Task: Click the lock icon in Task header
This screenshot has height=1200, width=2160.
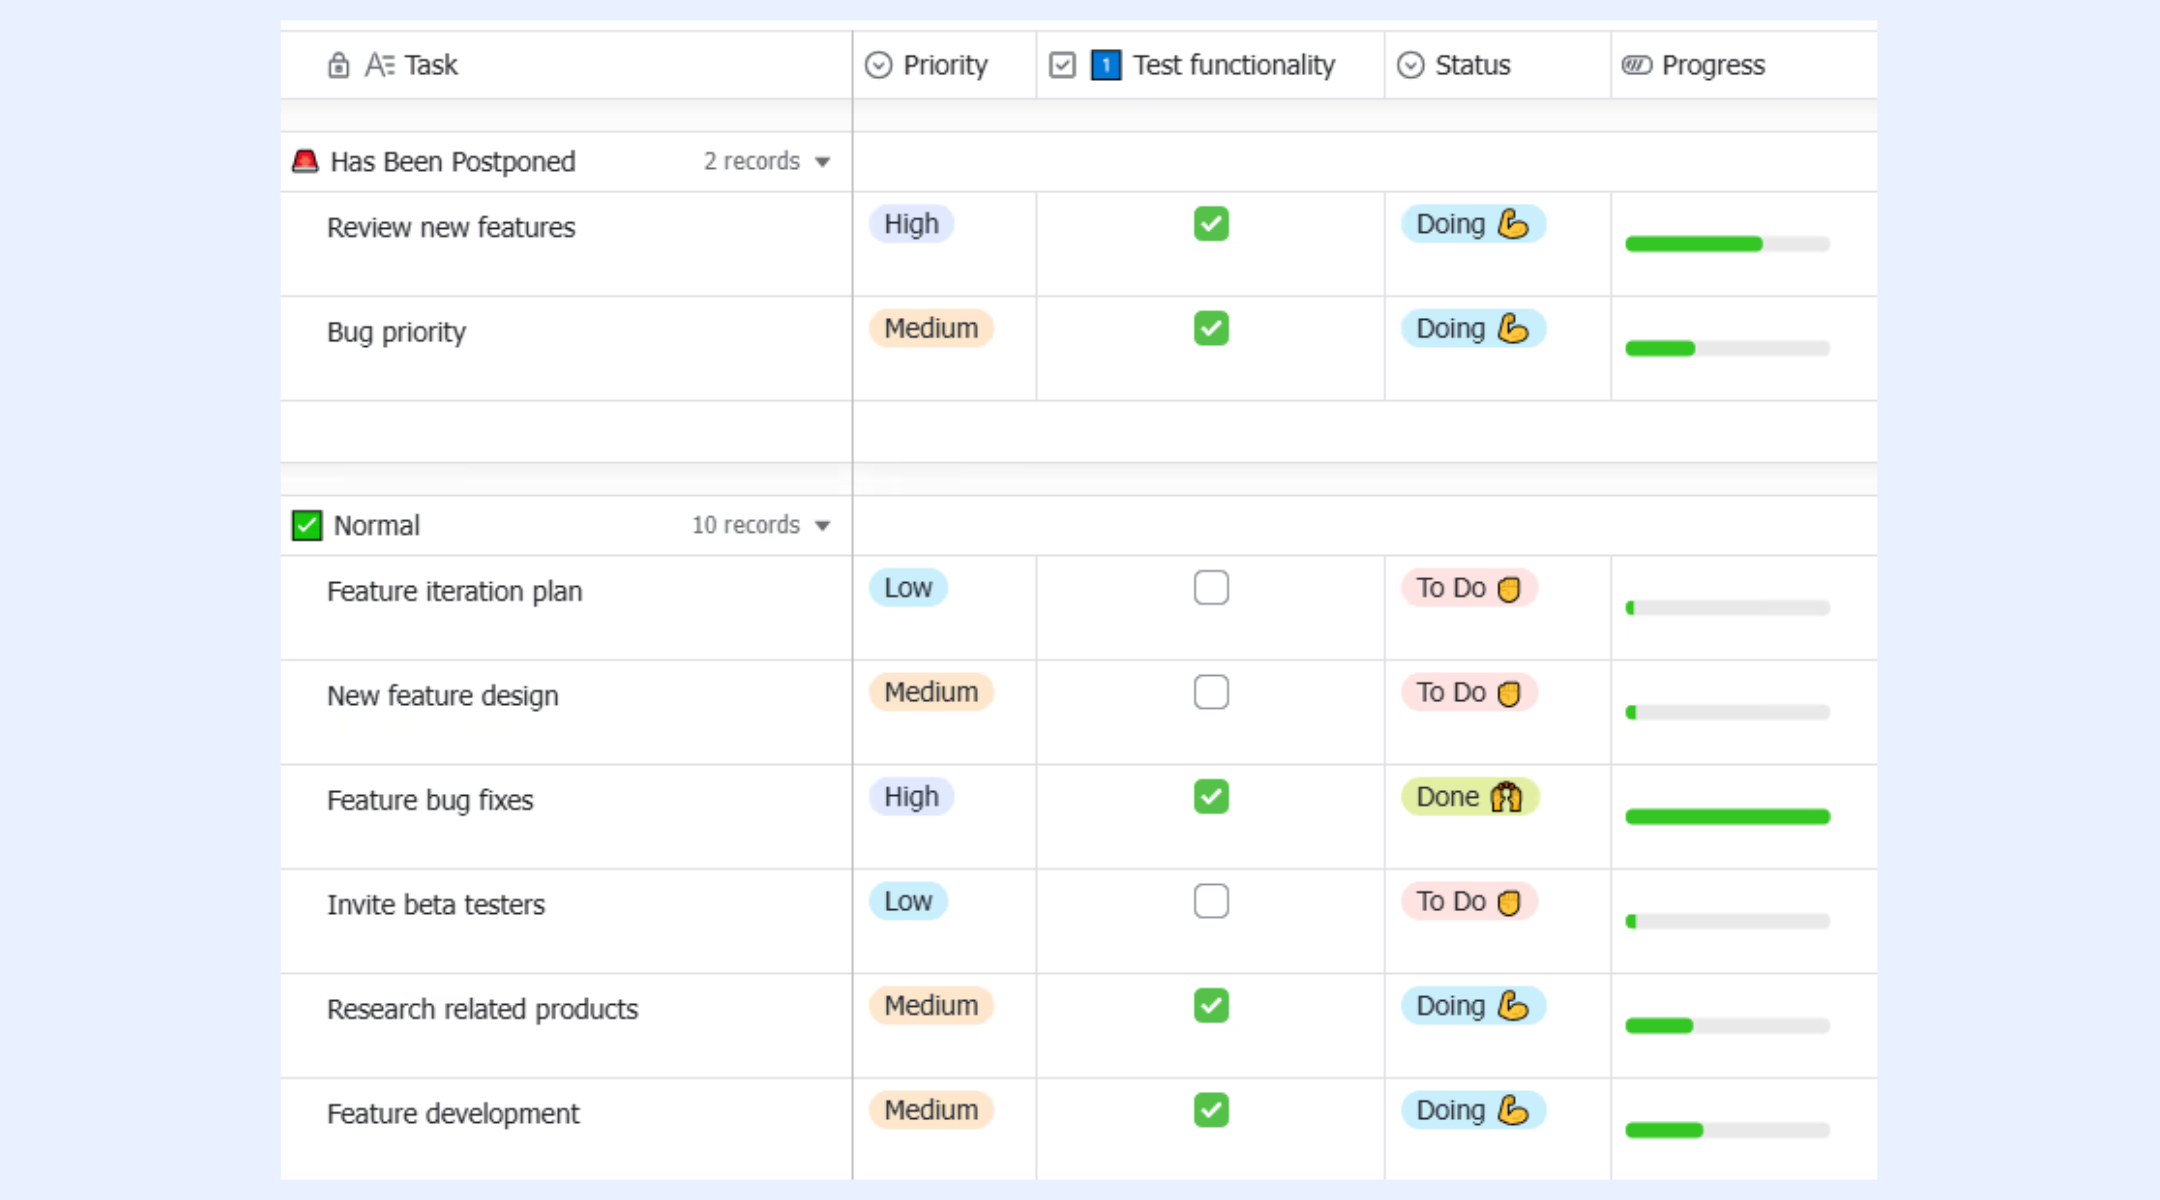Action: coord(338,65)
